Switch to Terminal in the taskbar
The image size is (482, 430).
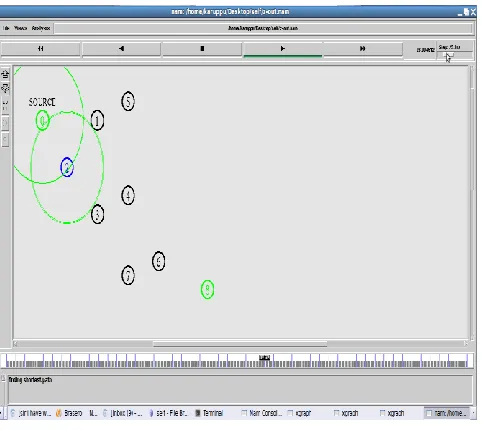[209, 413]
